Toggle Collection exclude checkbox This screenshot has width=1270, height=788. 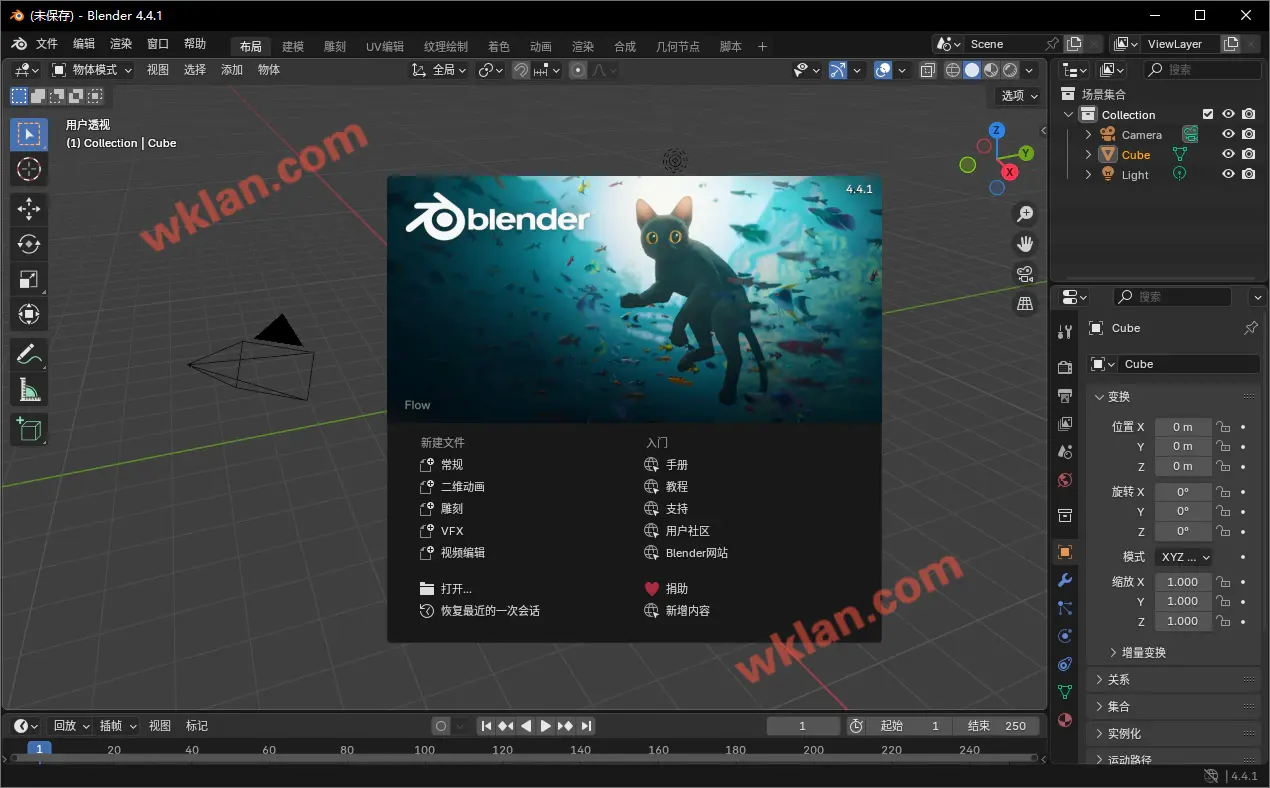tap(1208, 114)
